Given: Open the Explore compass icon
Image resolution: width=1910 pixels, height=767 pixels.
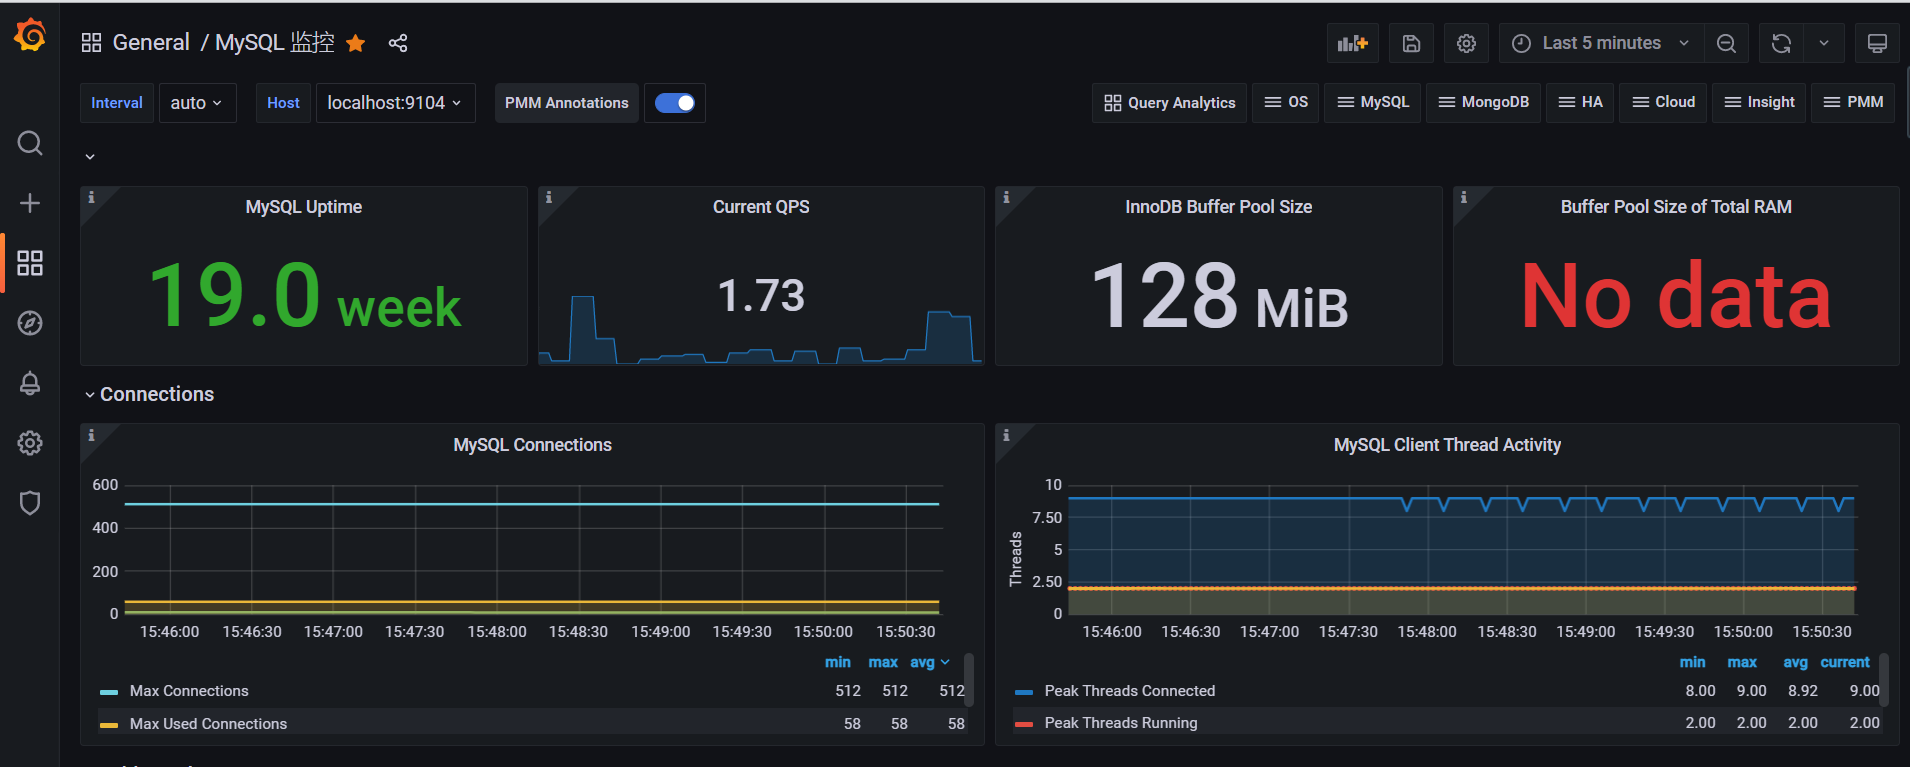Looking at the screenshot, I should [x=30, y=323].
